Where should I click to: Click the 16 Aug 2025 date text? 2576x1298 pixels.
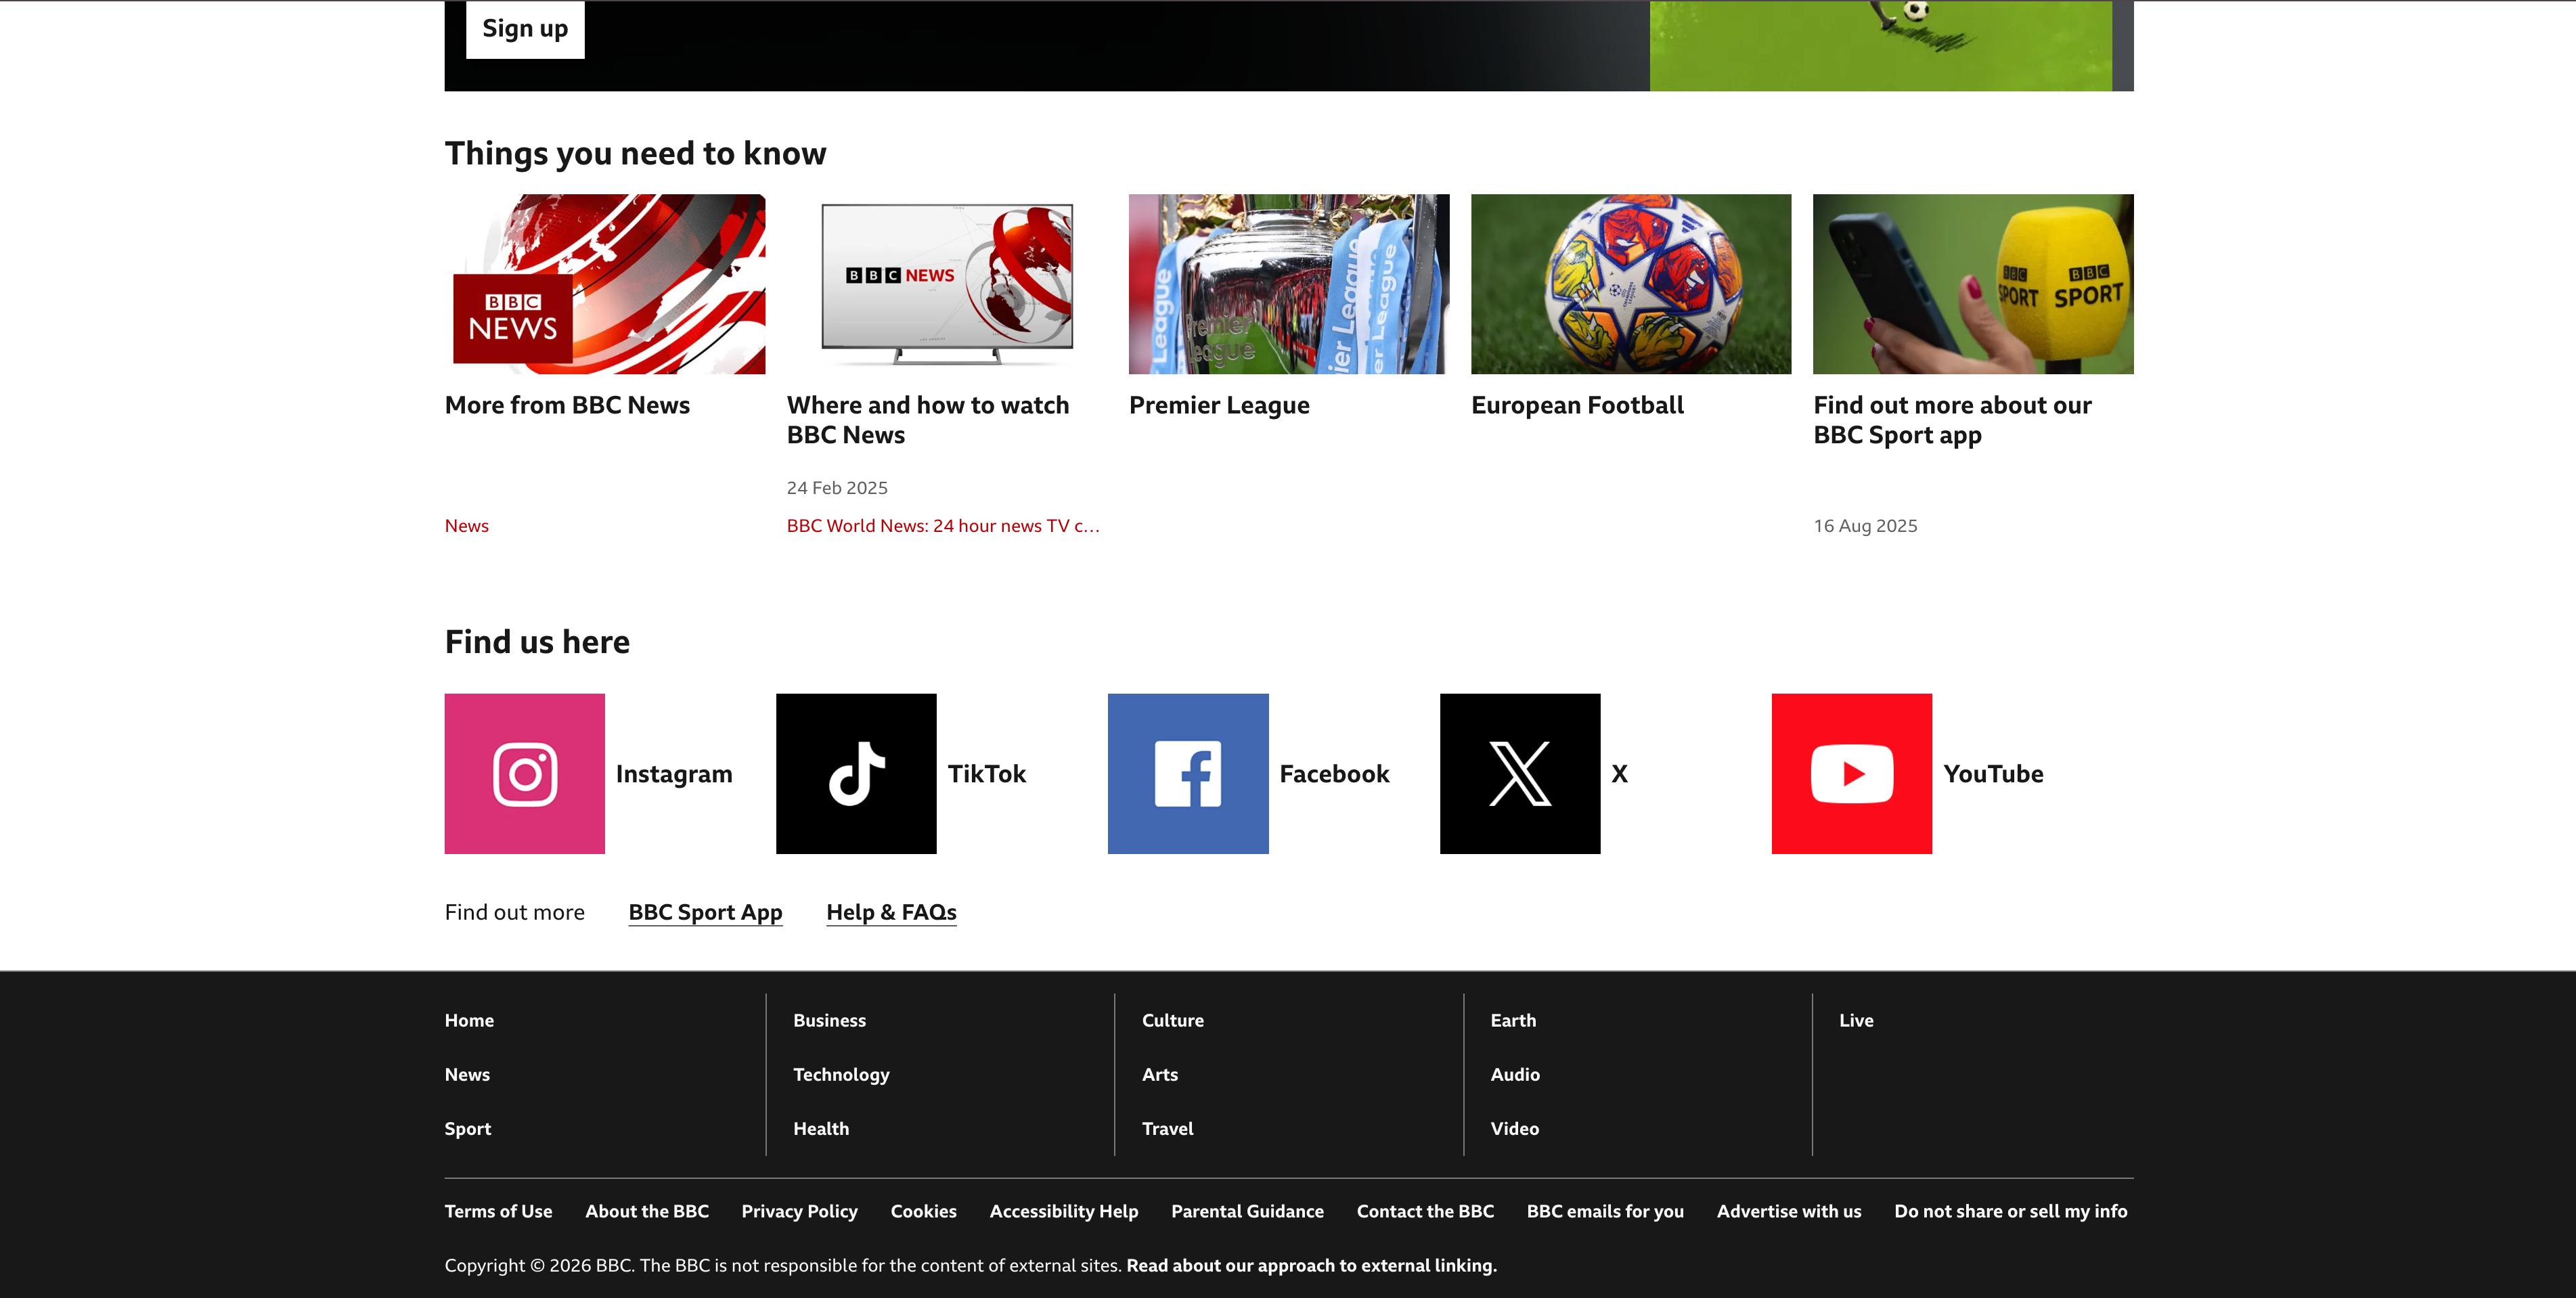[1865, 526]
